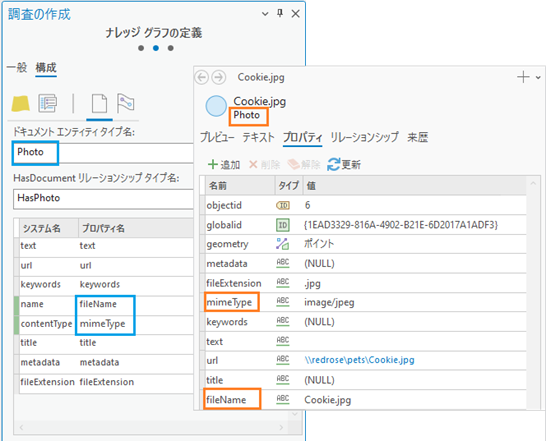Open the 調査の作成 pane options chevron
Screen dimensions: 546x441
pos(265,14)
